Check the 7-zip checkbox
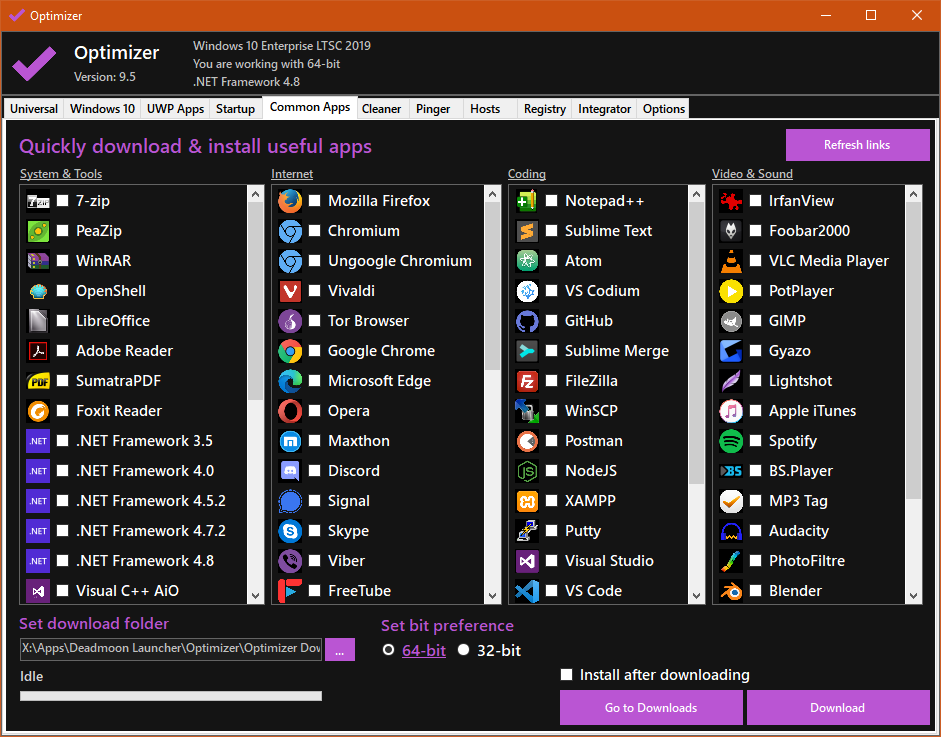This screenshot has width=941, height=737. coord(63,201)
